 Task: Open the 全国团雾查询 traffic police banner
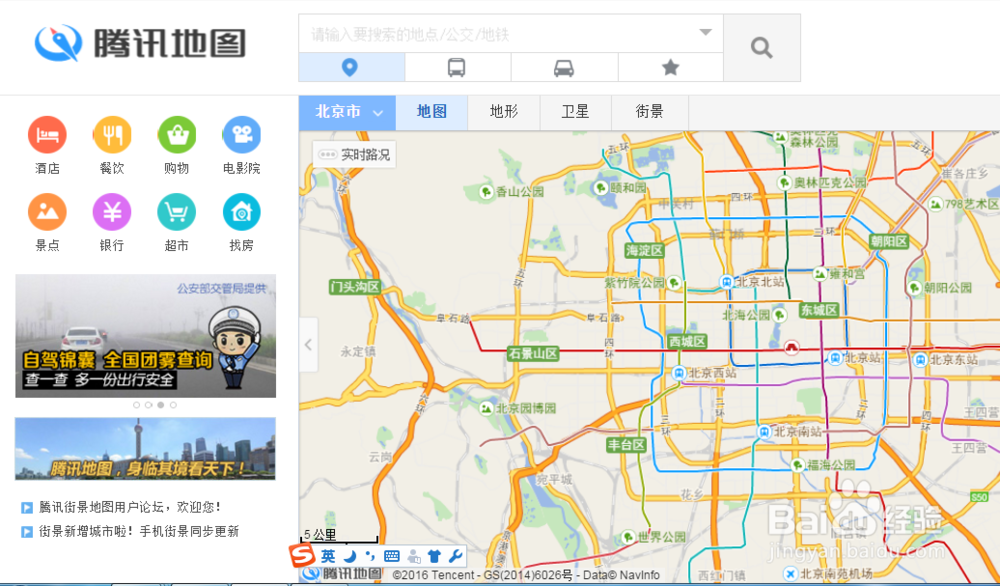(x=145, y=336)
